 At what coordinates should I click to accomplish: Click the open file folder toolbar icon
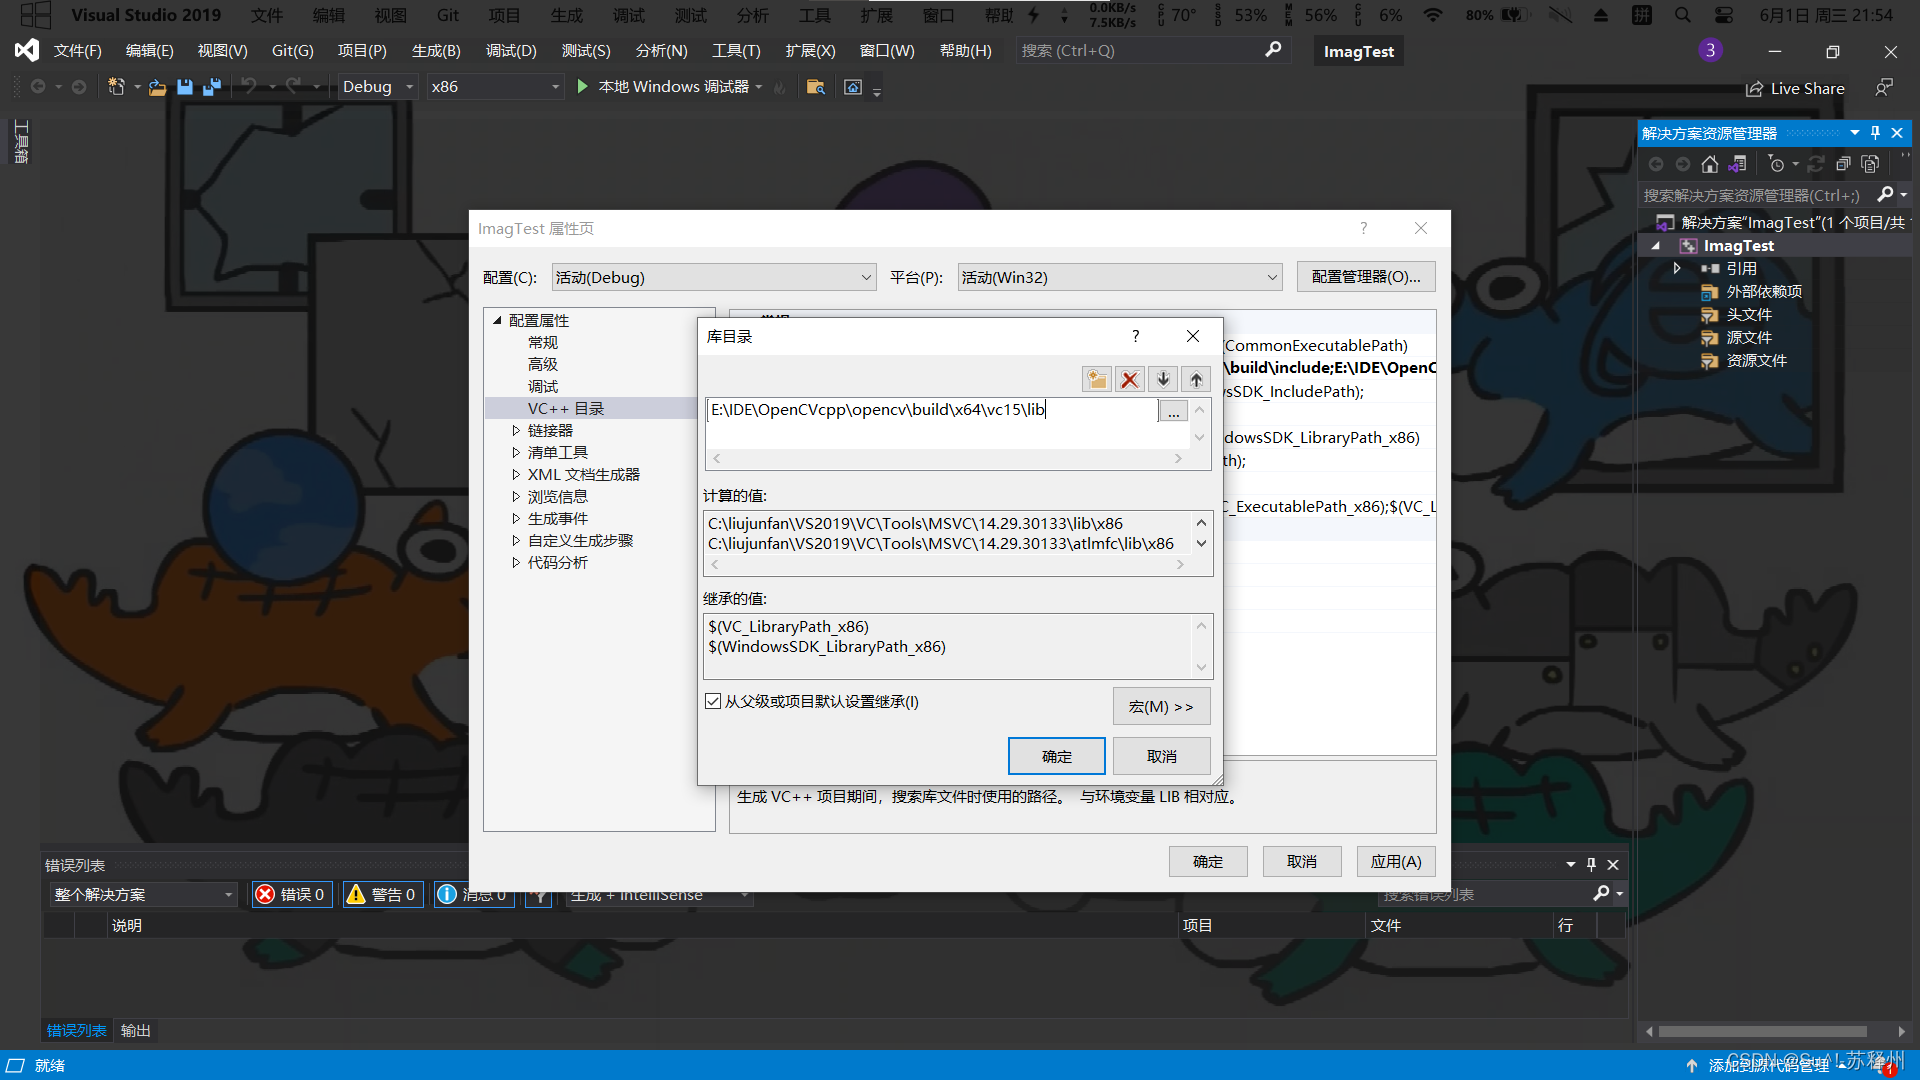point(157,87)
